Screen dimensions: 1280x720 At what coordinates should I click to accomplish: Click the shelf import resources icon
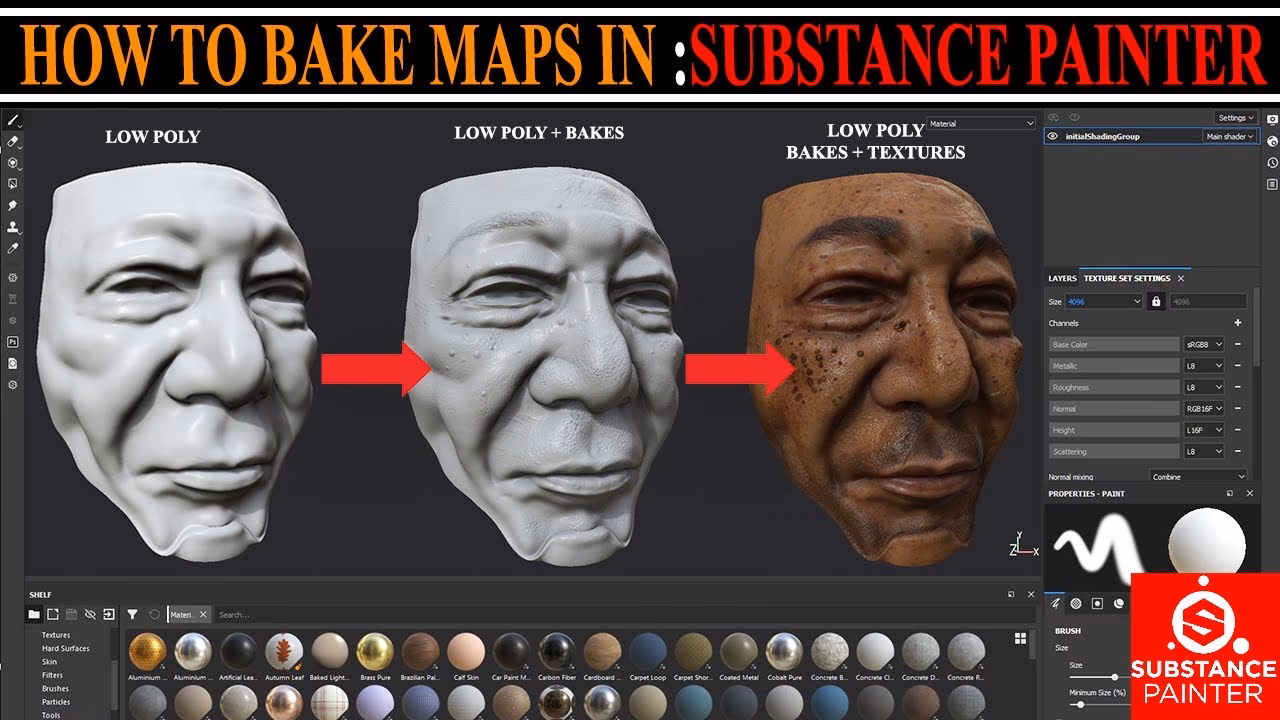[x=108, y=614]
